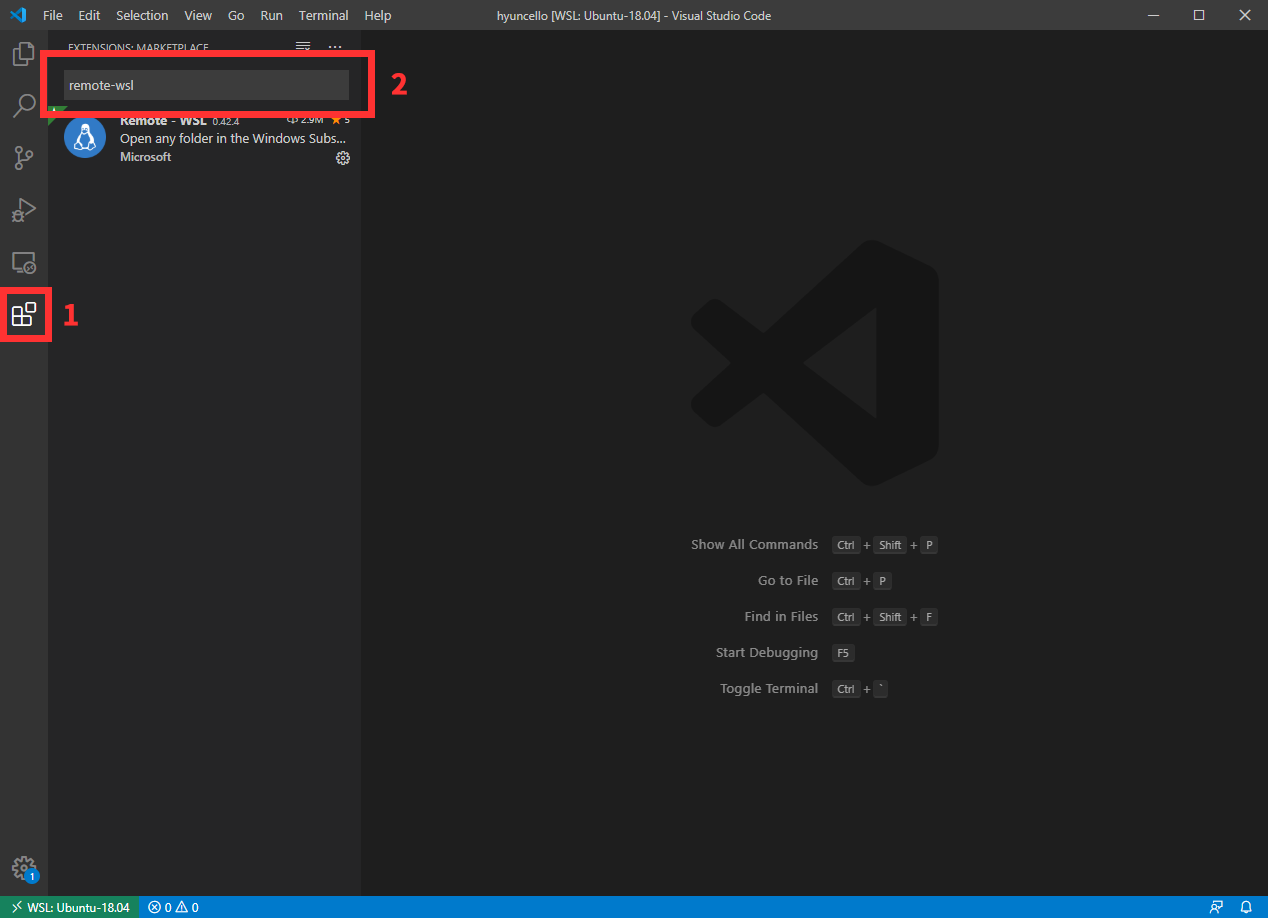The width and height of the screenshot is (1268, 918).
Task: Click the 0.42.4 version label
Action: [x=226, y=122]
